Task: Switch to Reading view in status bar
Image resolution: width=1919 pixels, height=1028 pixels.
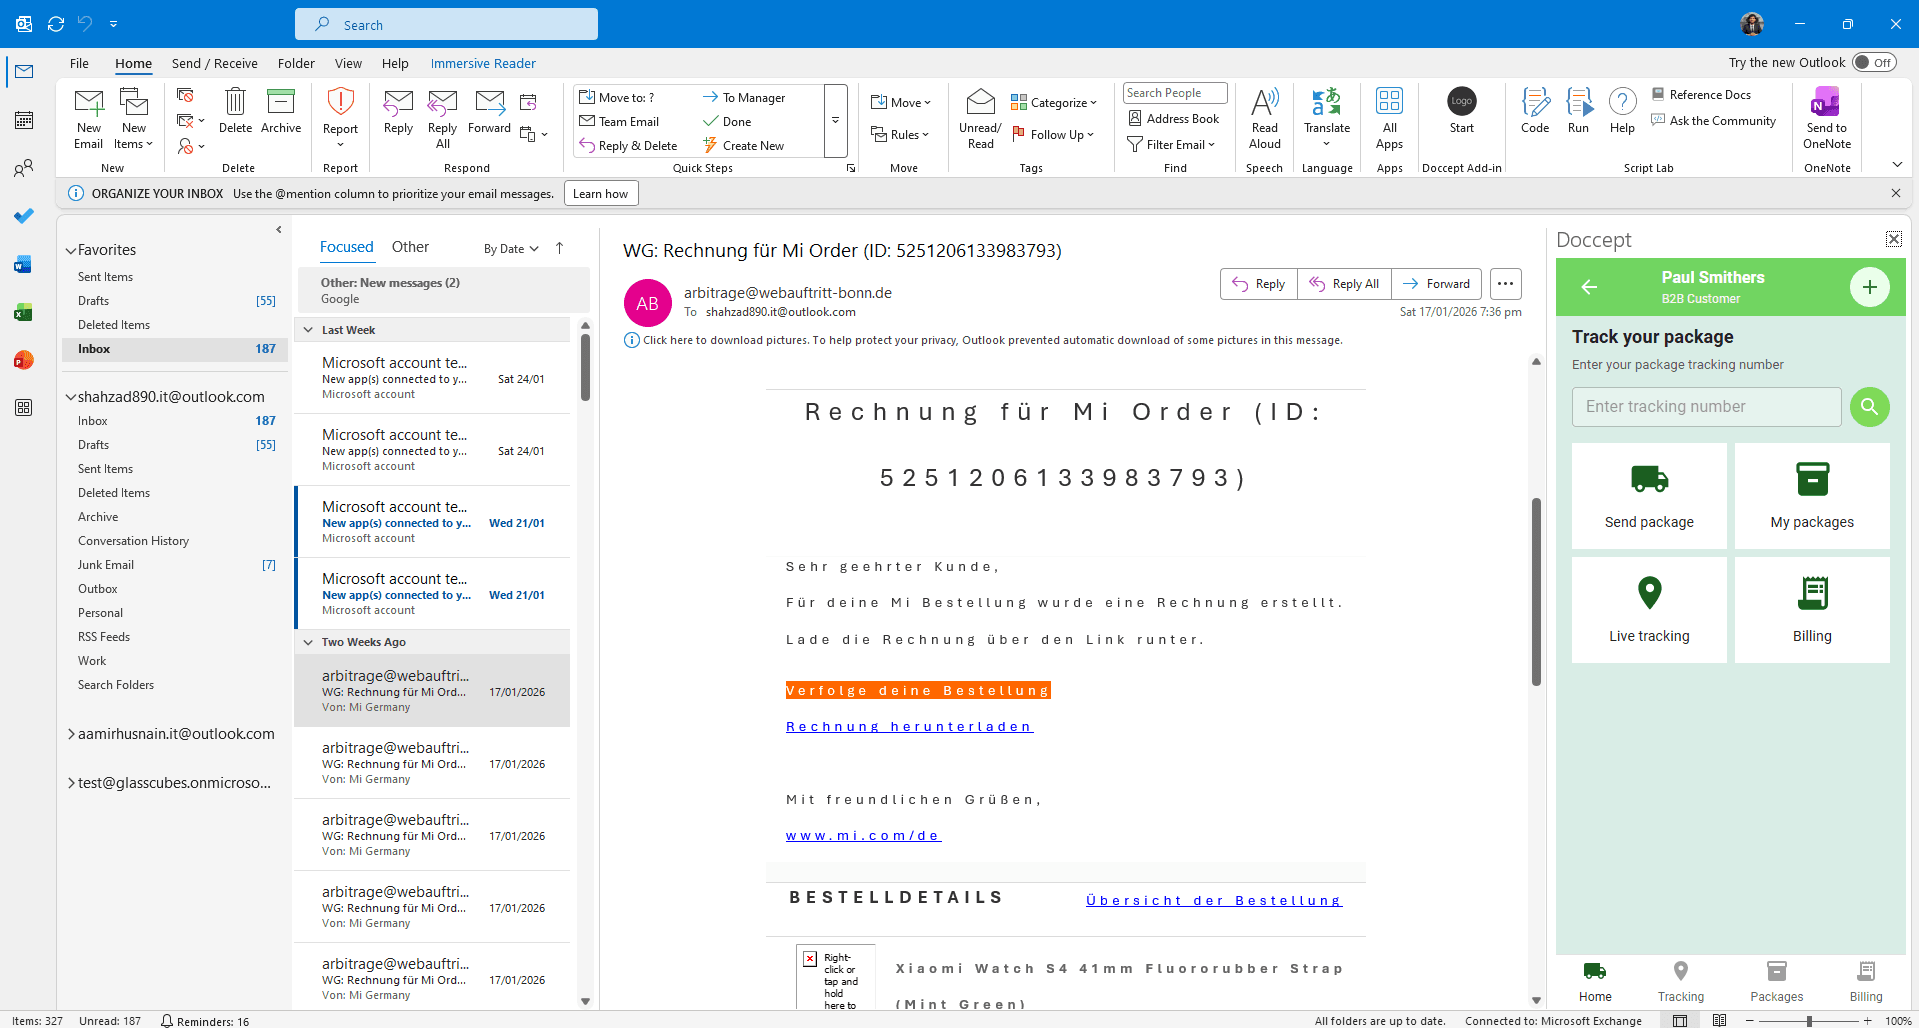Action: tap(1719, 1021)
